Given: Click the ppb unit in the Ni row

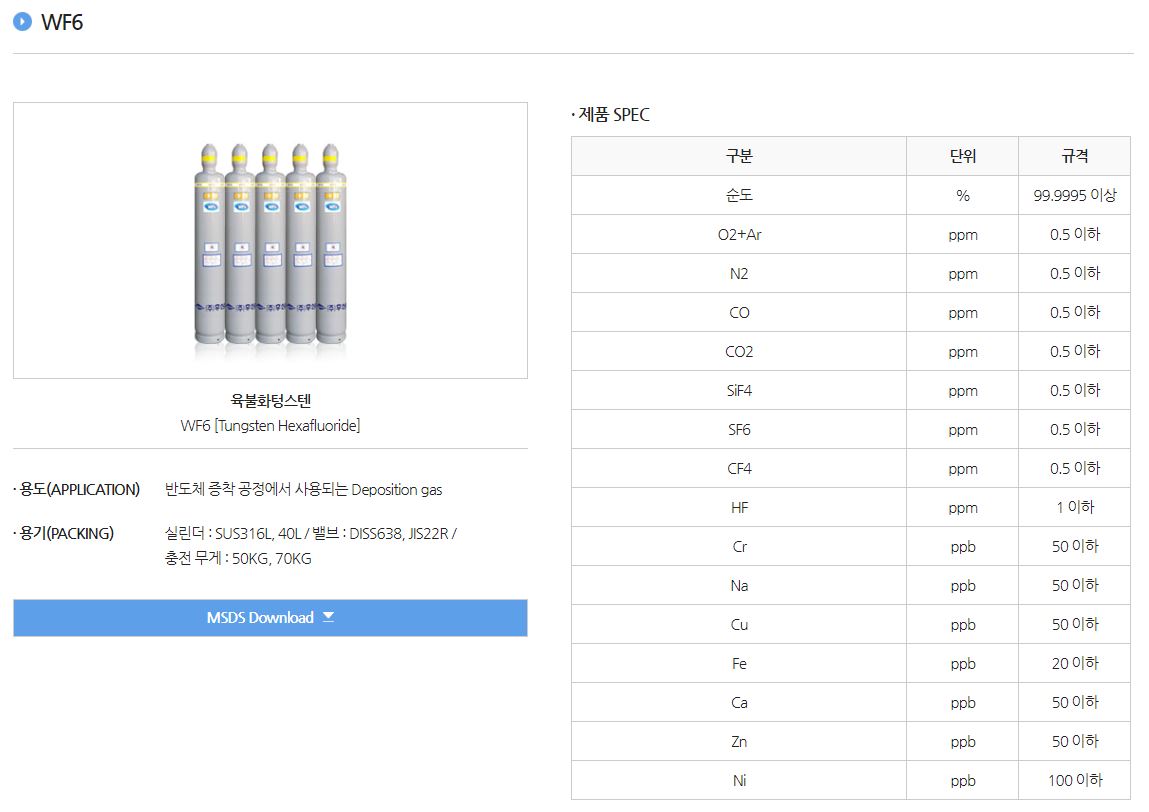Looking at the screenshot, I should [x=962, y=781].
